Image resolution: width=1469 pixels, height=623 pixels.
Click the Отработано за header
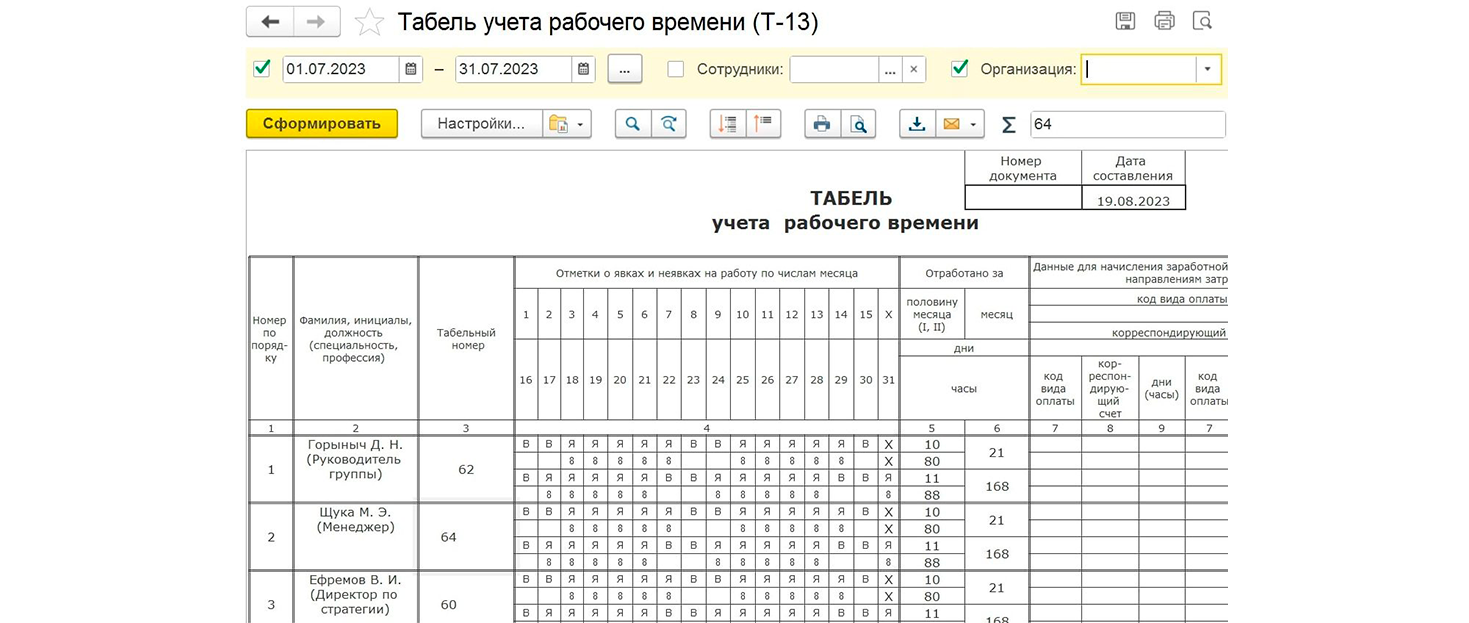pos(964,273)
